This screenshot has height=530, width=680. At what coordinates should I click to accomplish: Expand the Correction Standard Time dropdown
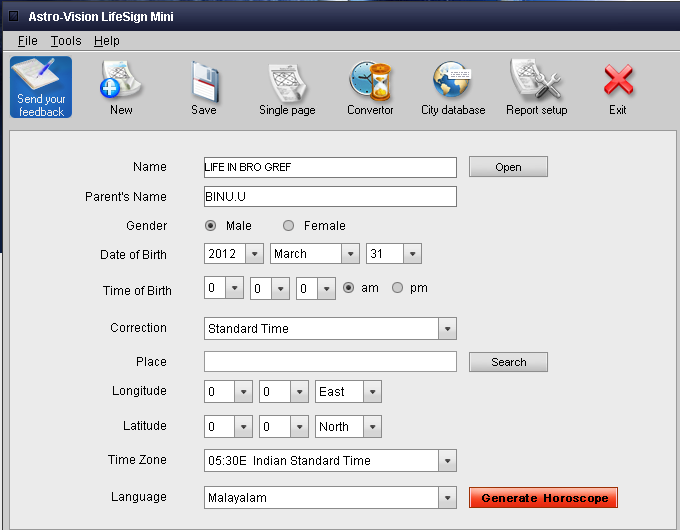tap(447, 328)
